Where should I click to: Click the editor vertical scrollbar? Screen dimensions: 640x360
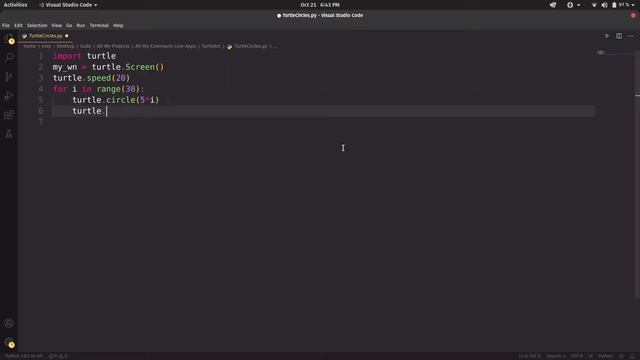coord(638,176)
